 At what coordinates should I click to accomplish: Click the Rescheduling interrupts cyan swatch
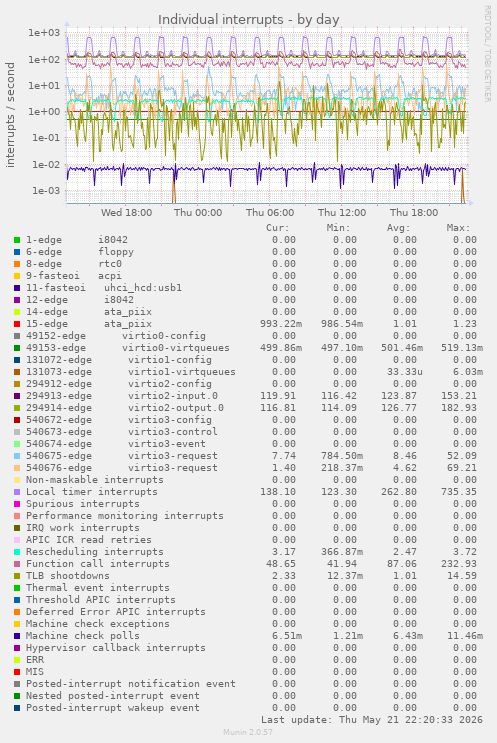pos(17,553)
